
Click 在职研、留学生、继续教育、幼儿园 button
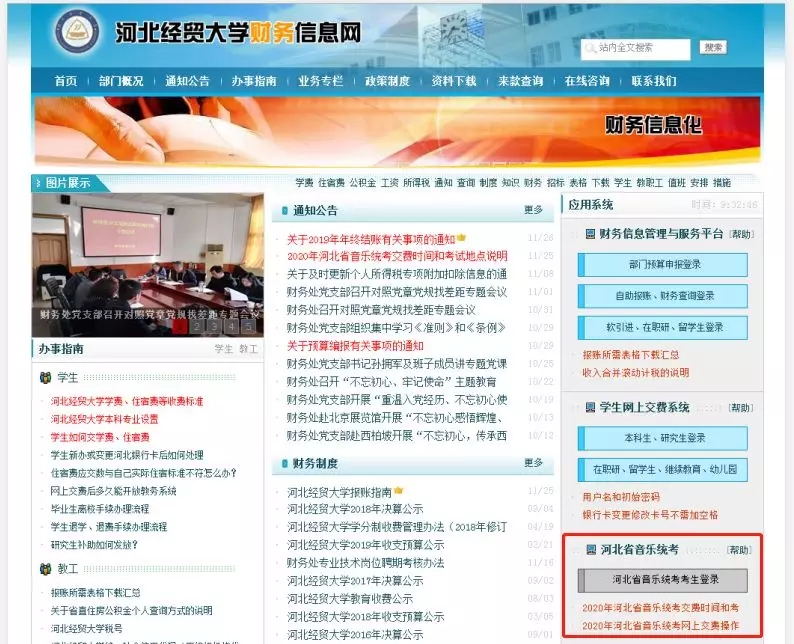click(x=663, y=470)
